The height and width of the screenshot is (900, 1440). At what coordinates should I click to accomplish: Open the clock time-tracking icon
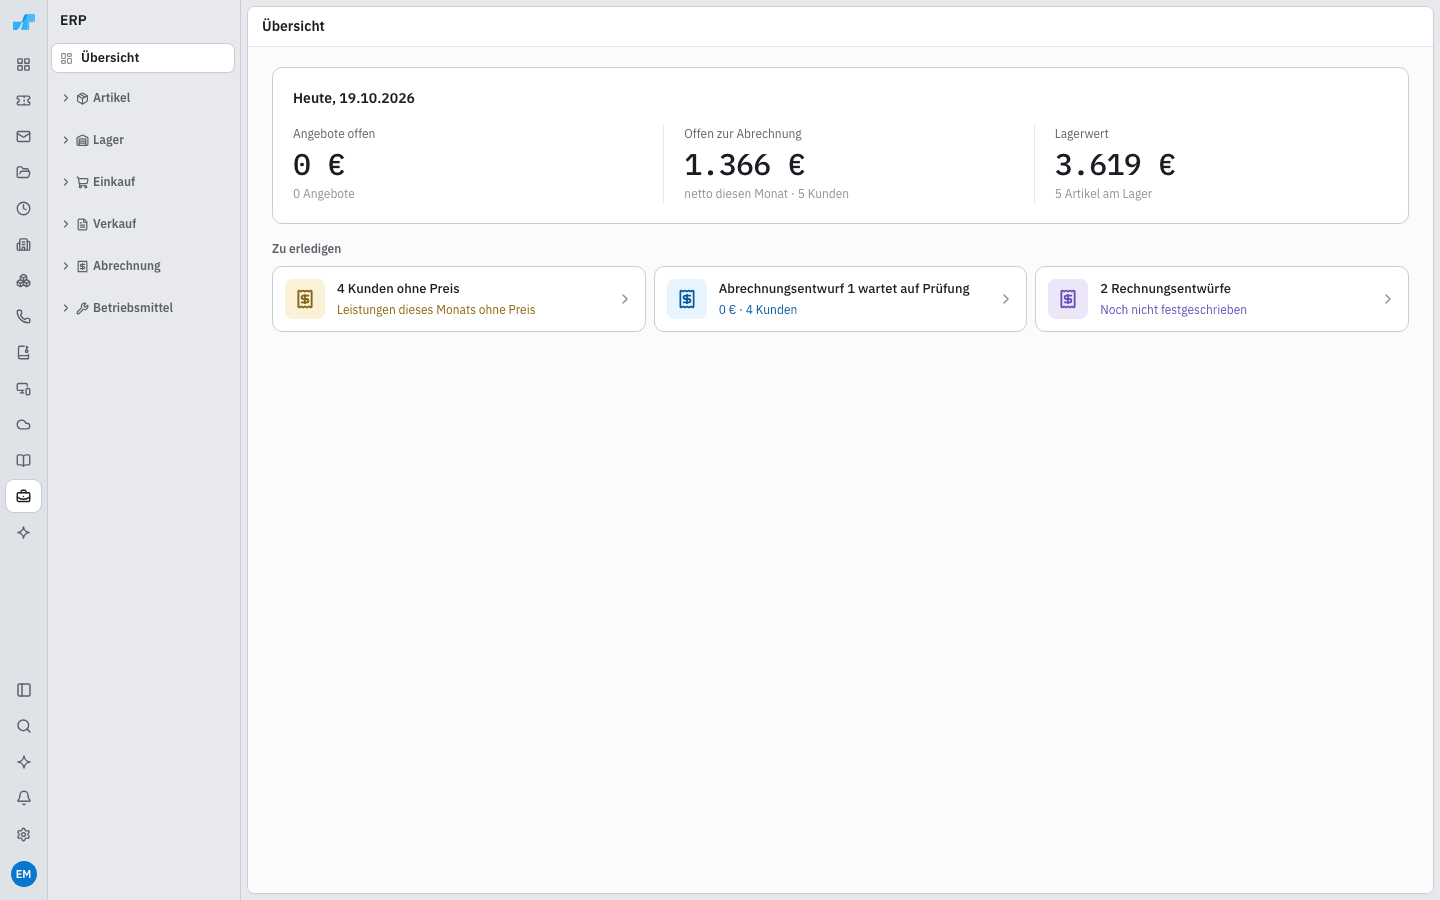tap(24, 209)
